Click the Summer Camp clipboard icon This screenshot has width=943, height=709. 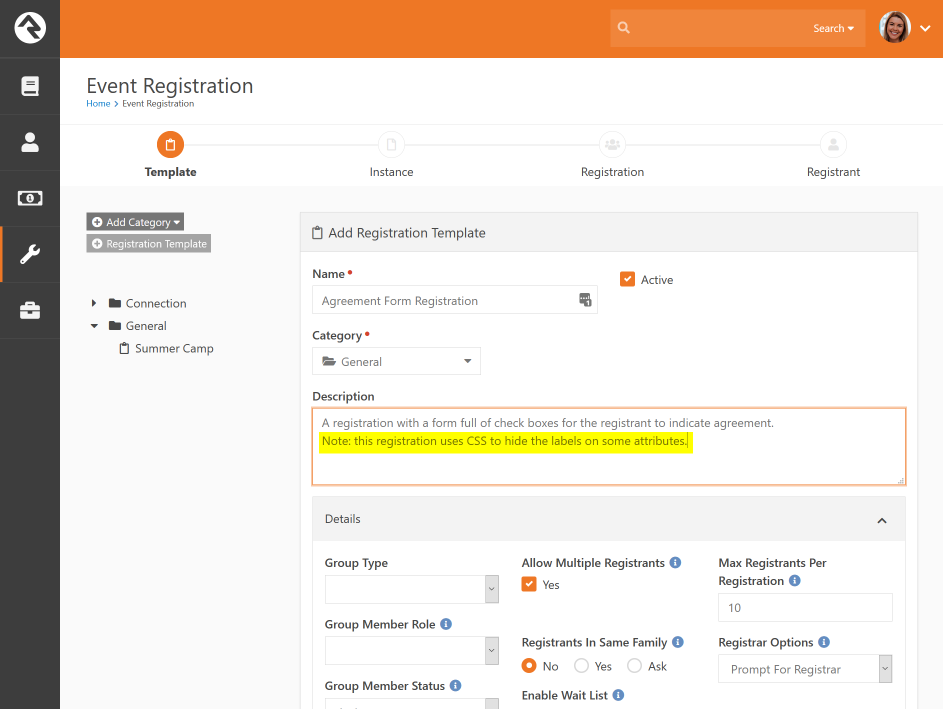pyautogui.click(x=124, y=348)
